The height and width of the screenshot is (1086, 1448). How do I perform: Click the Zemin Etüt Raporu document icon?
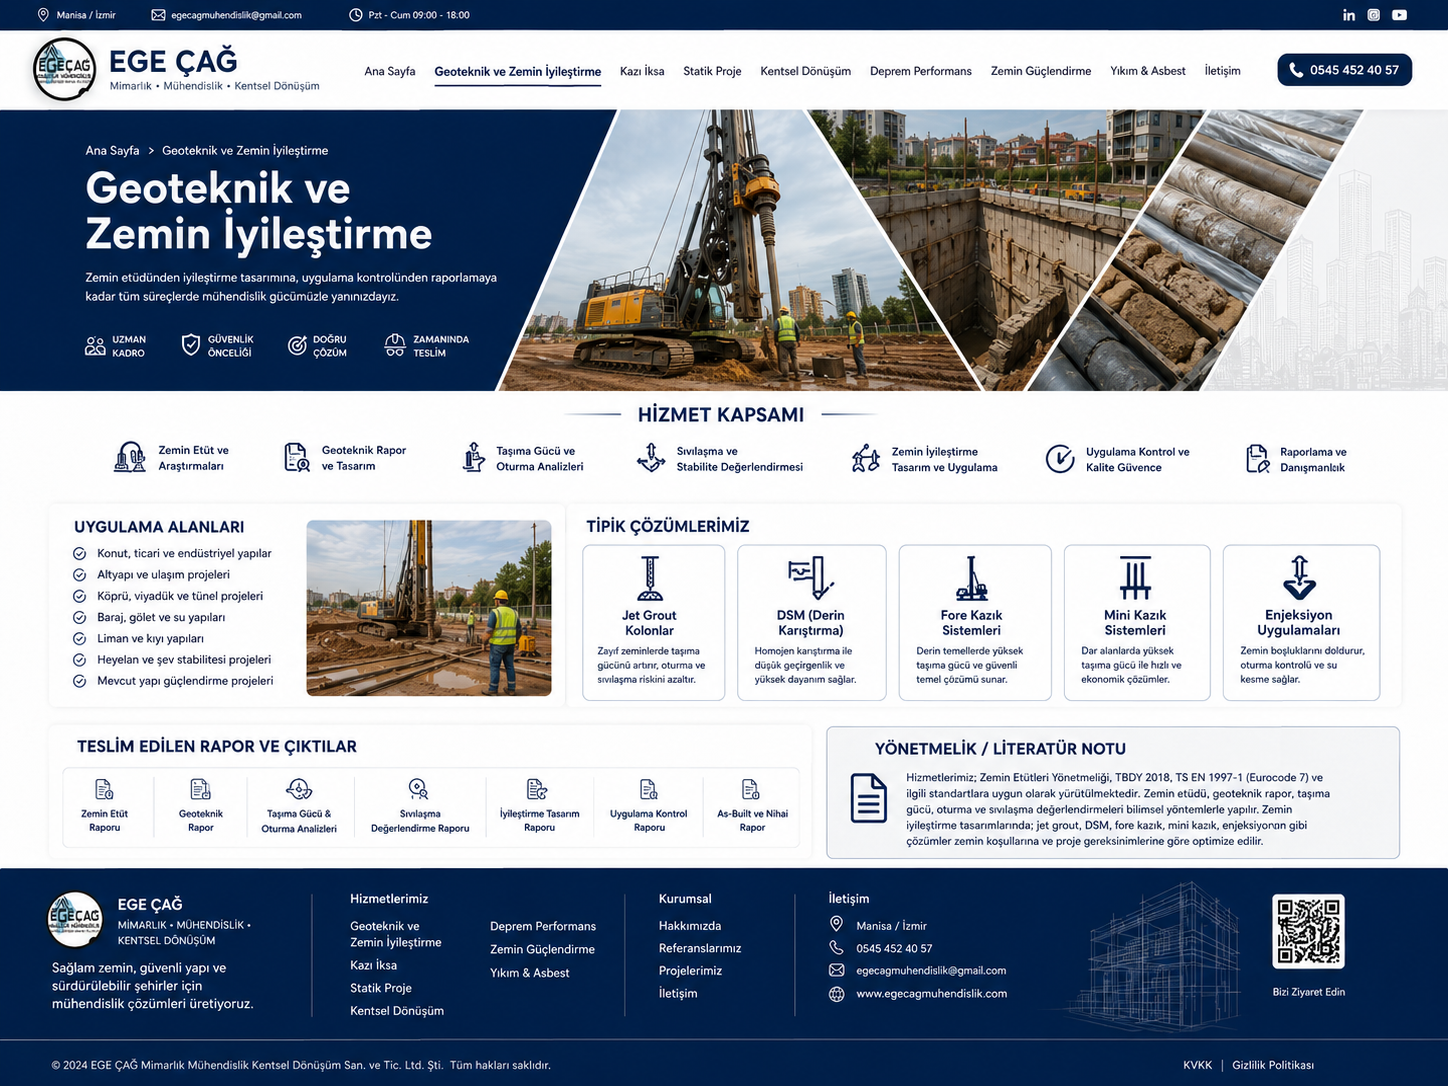(x=104, y=790)
